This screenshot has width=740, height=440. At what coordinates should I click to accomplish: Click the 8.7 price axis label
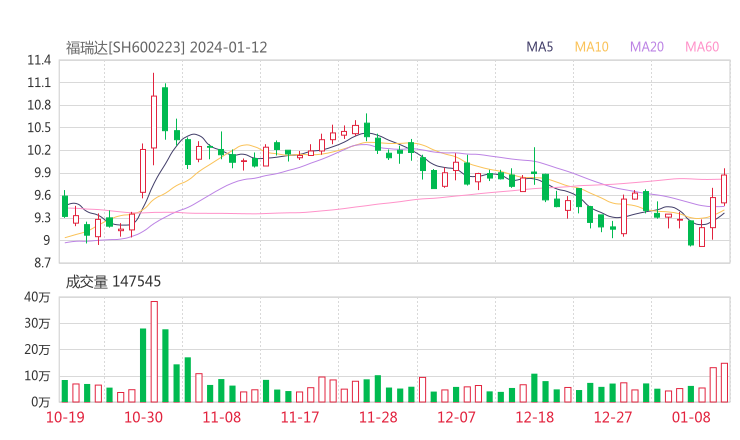42,263
